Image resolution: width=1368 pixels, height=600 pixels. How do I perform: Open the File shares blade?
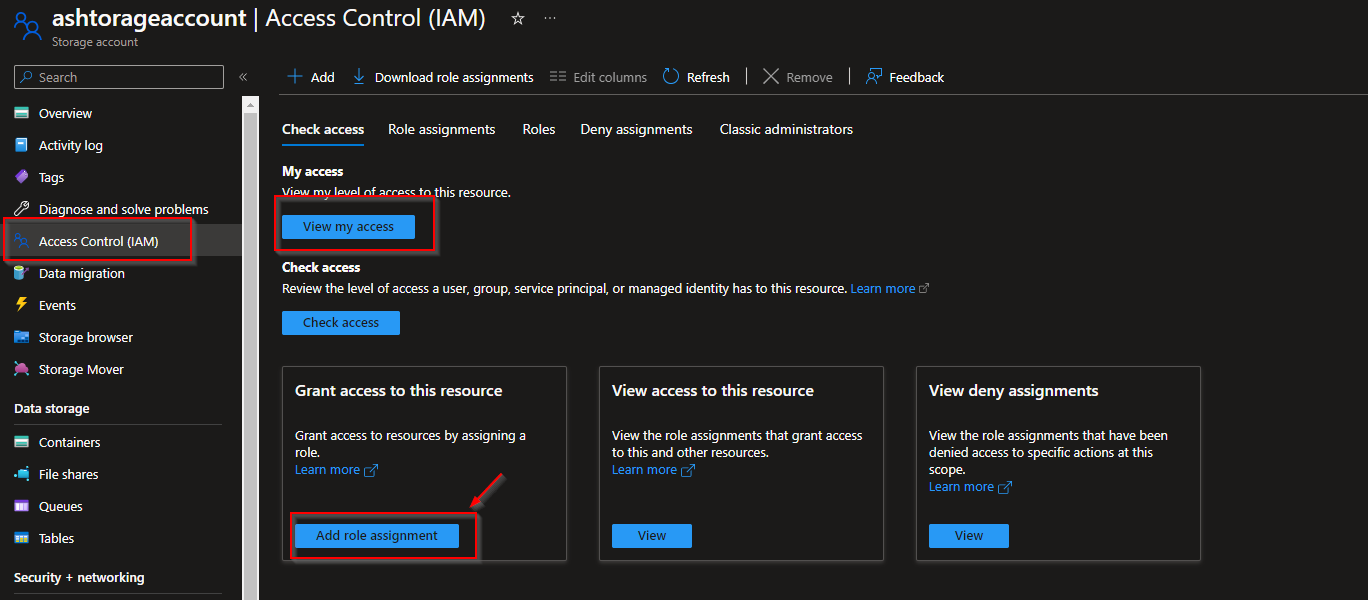tap(66, 474)
